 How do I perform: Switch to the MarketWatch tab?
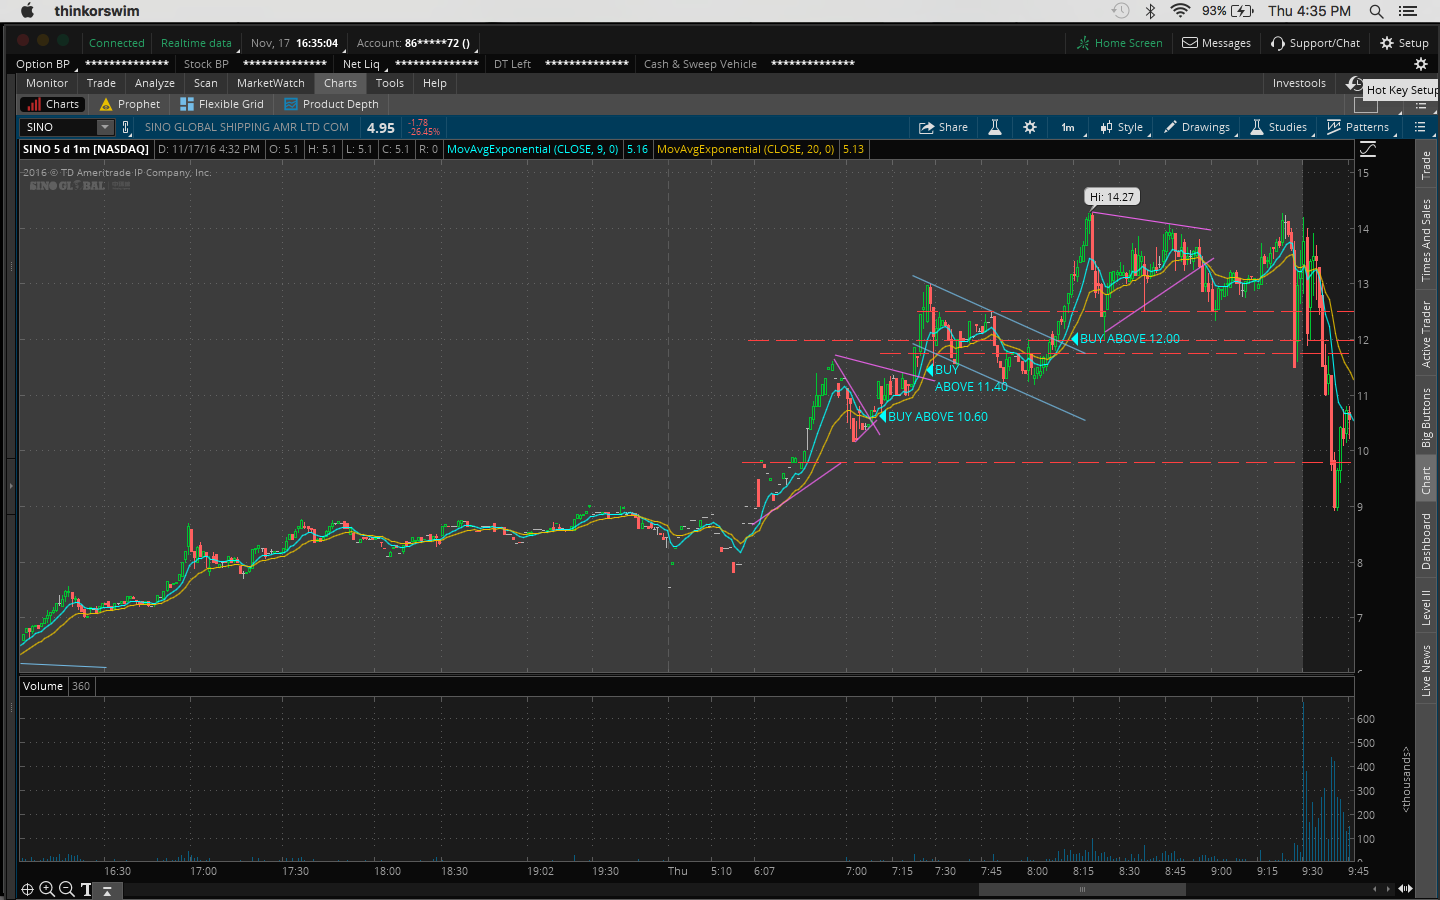pyautogui.click(x=271, y=83)
